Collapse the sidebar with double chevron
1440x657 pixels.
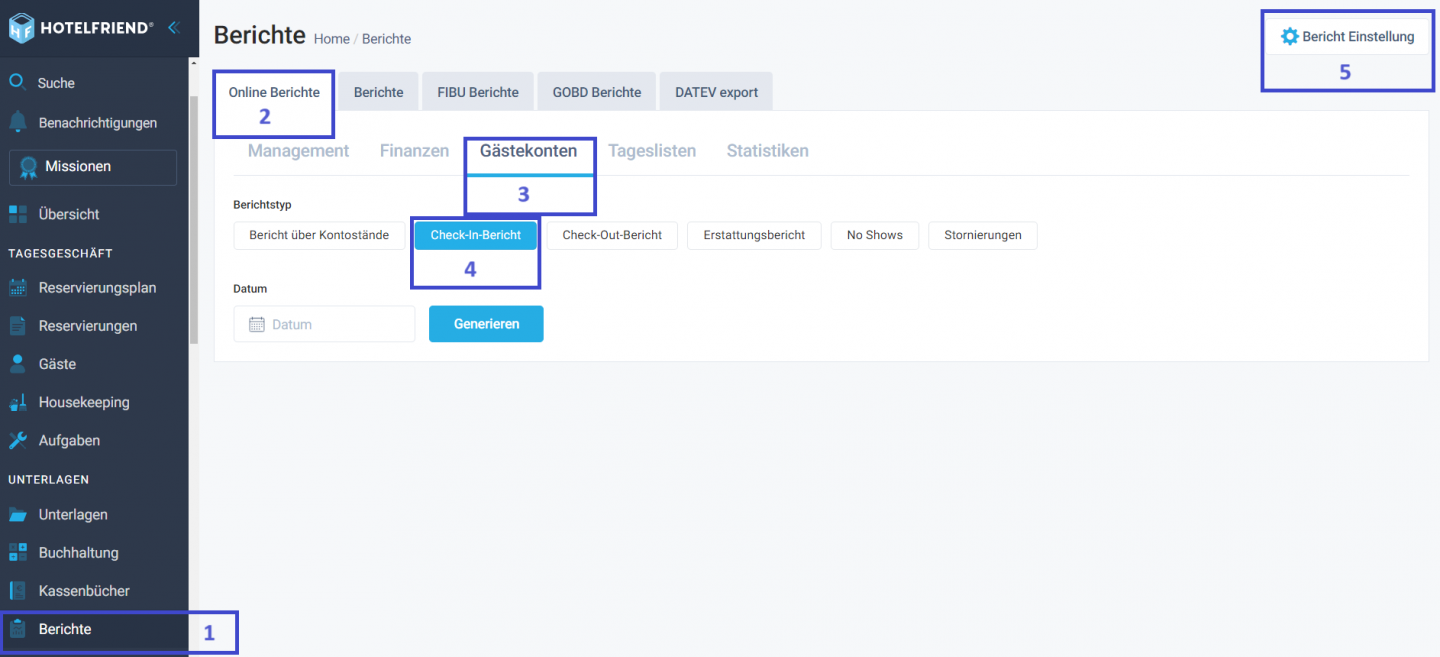click(x=173, y=27)
